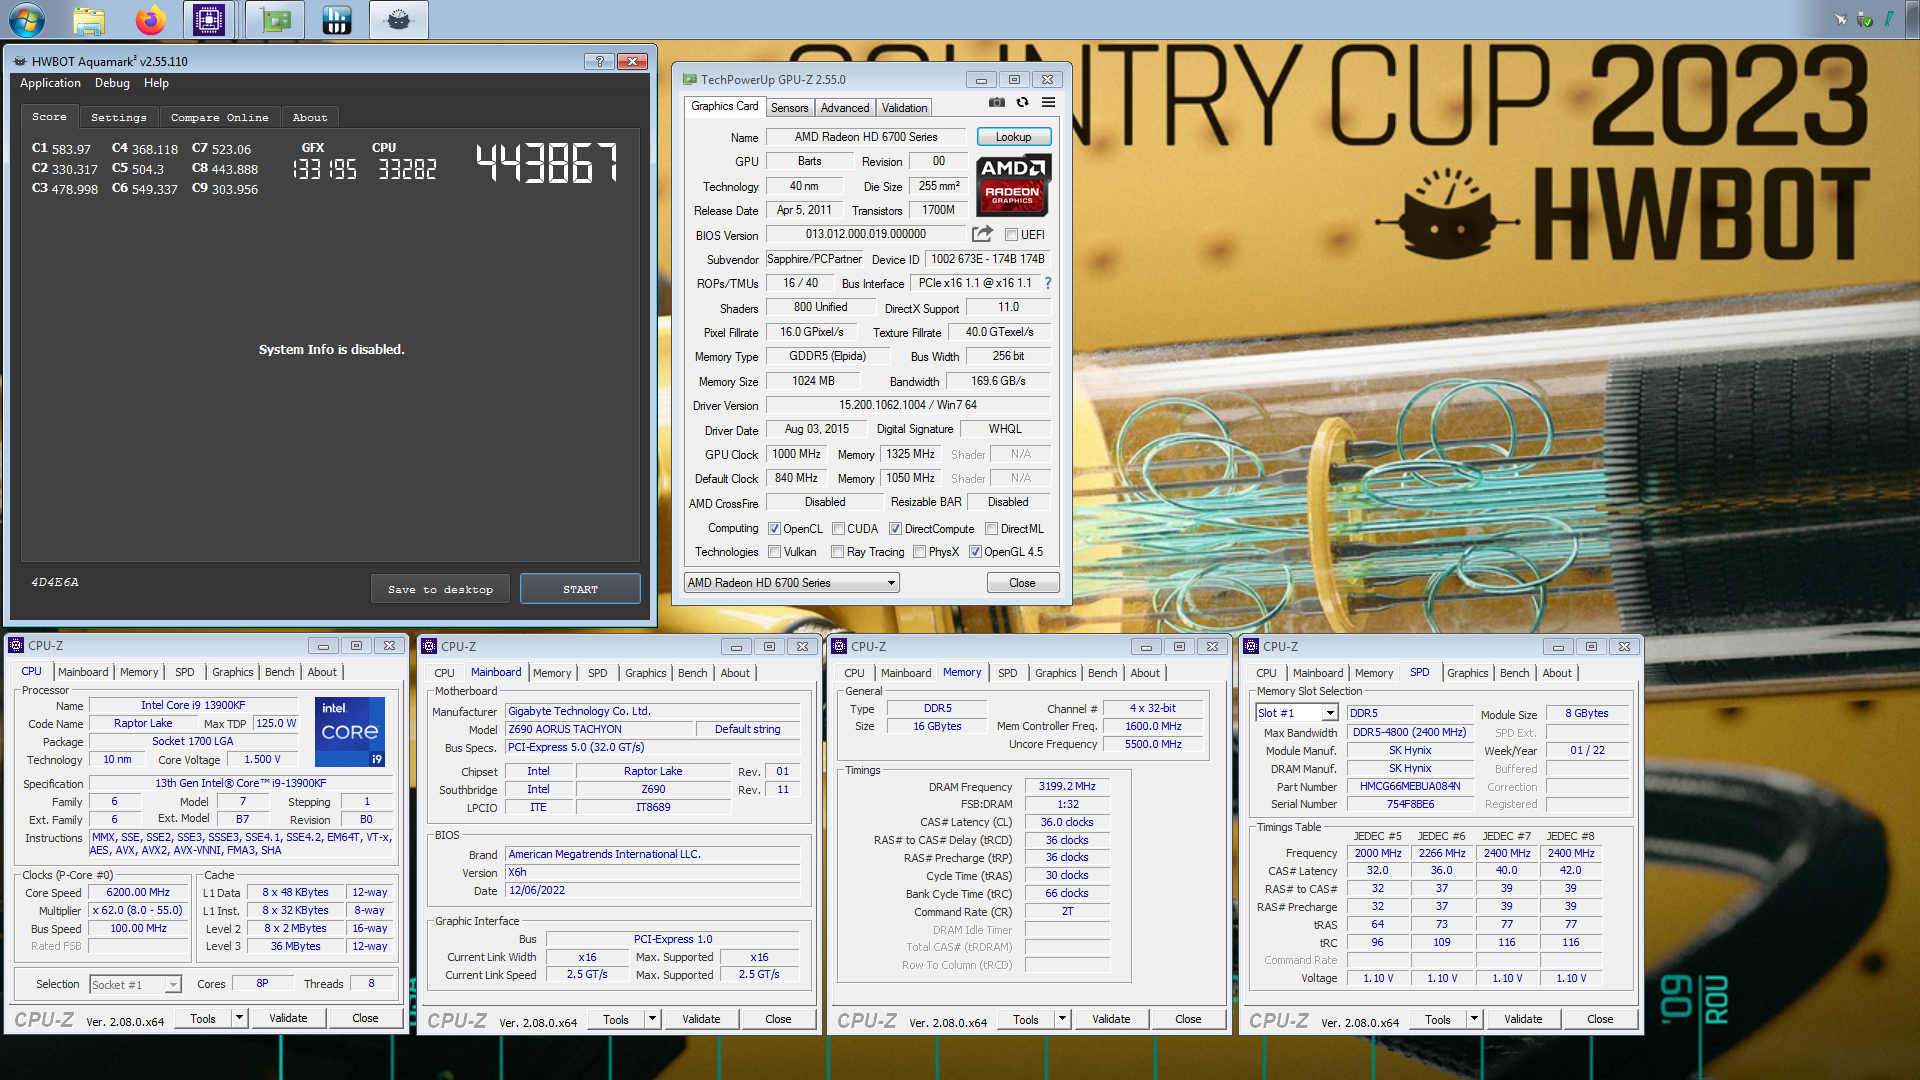Expand Tools arrow in CPU-Z SPD window
This screenshot has height=1080, width=1920.
1474,1019
